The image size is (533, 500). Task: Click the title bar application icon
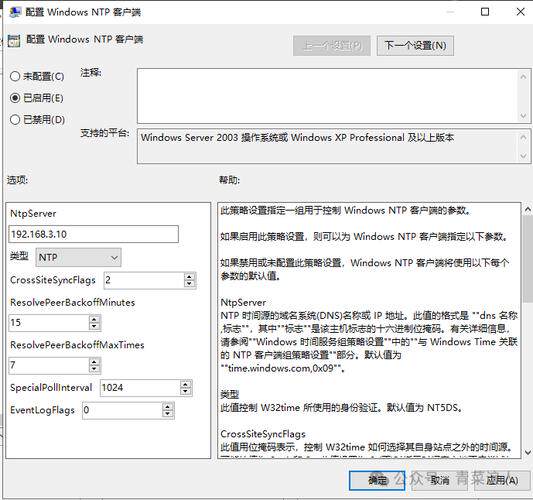click(15, 12)
